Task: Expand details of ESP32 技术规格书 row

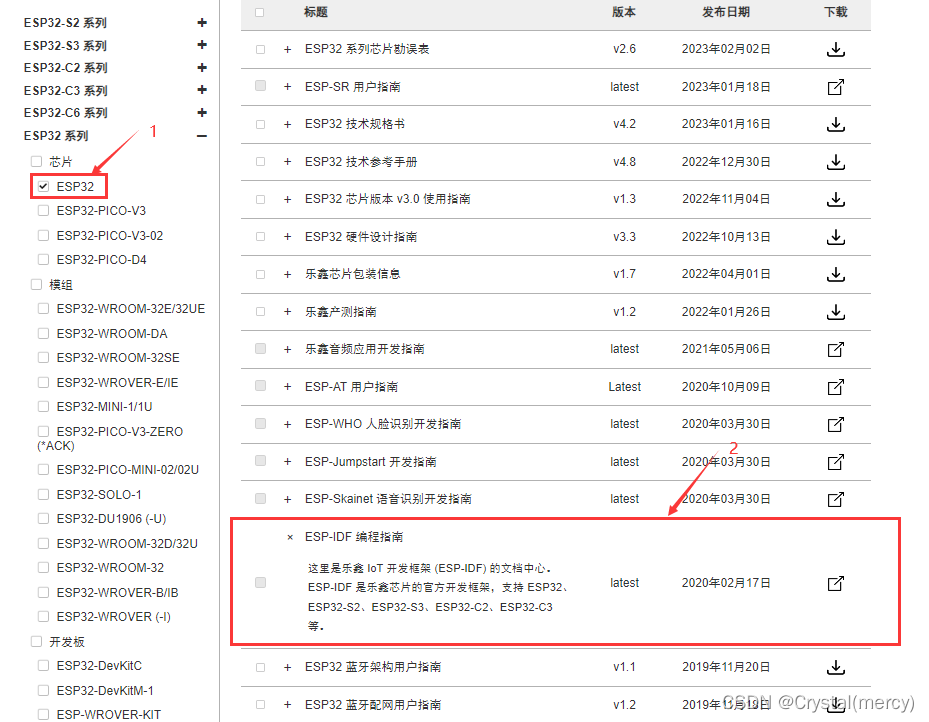Action: (x=287, y=124)
